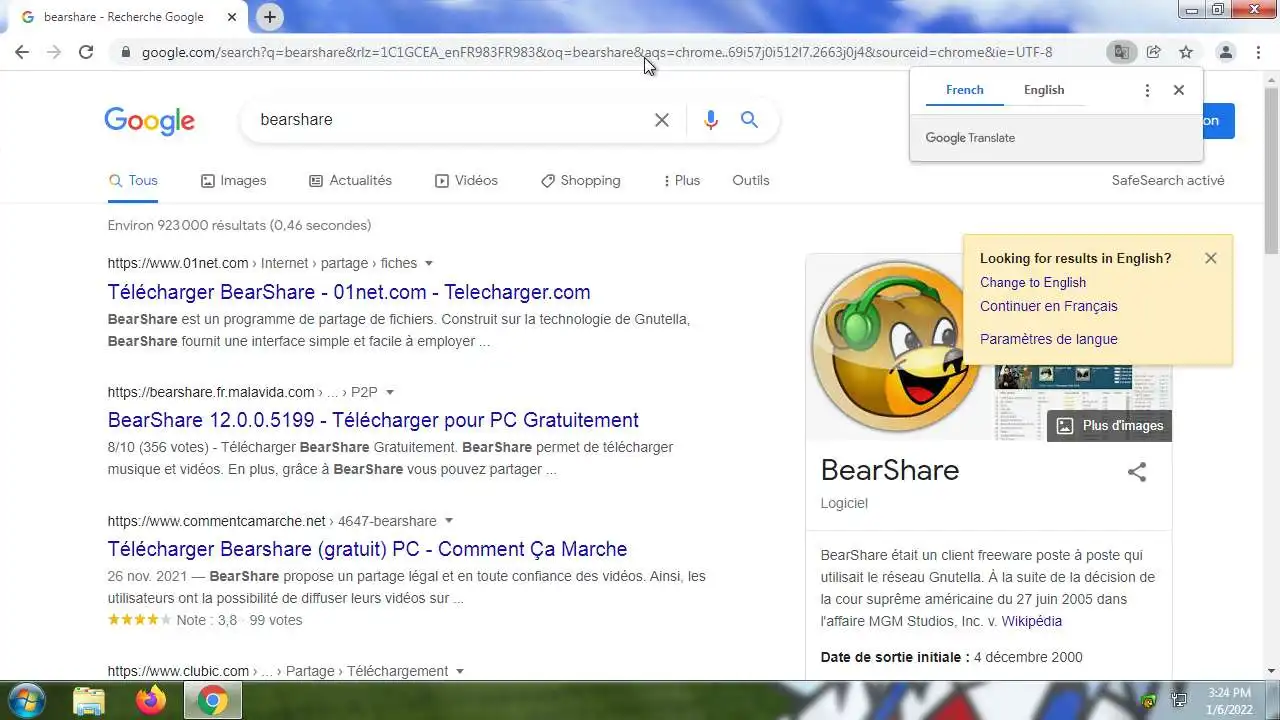Viewport: 1280px width, 720px height.
Task: Switch to the Vidéos tab
Action: [x=466, y=181]
